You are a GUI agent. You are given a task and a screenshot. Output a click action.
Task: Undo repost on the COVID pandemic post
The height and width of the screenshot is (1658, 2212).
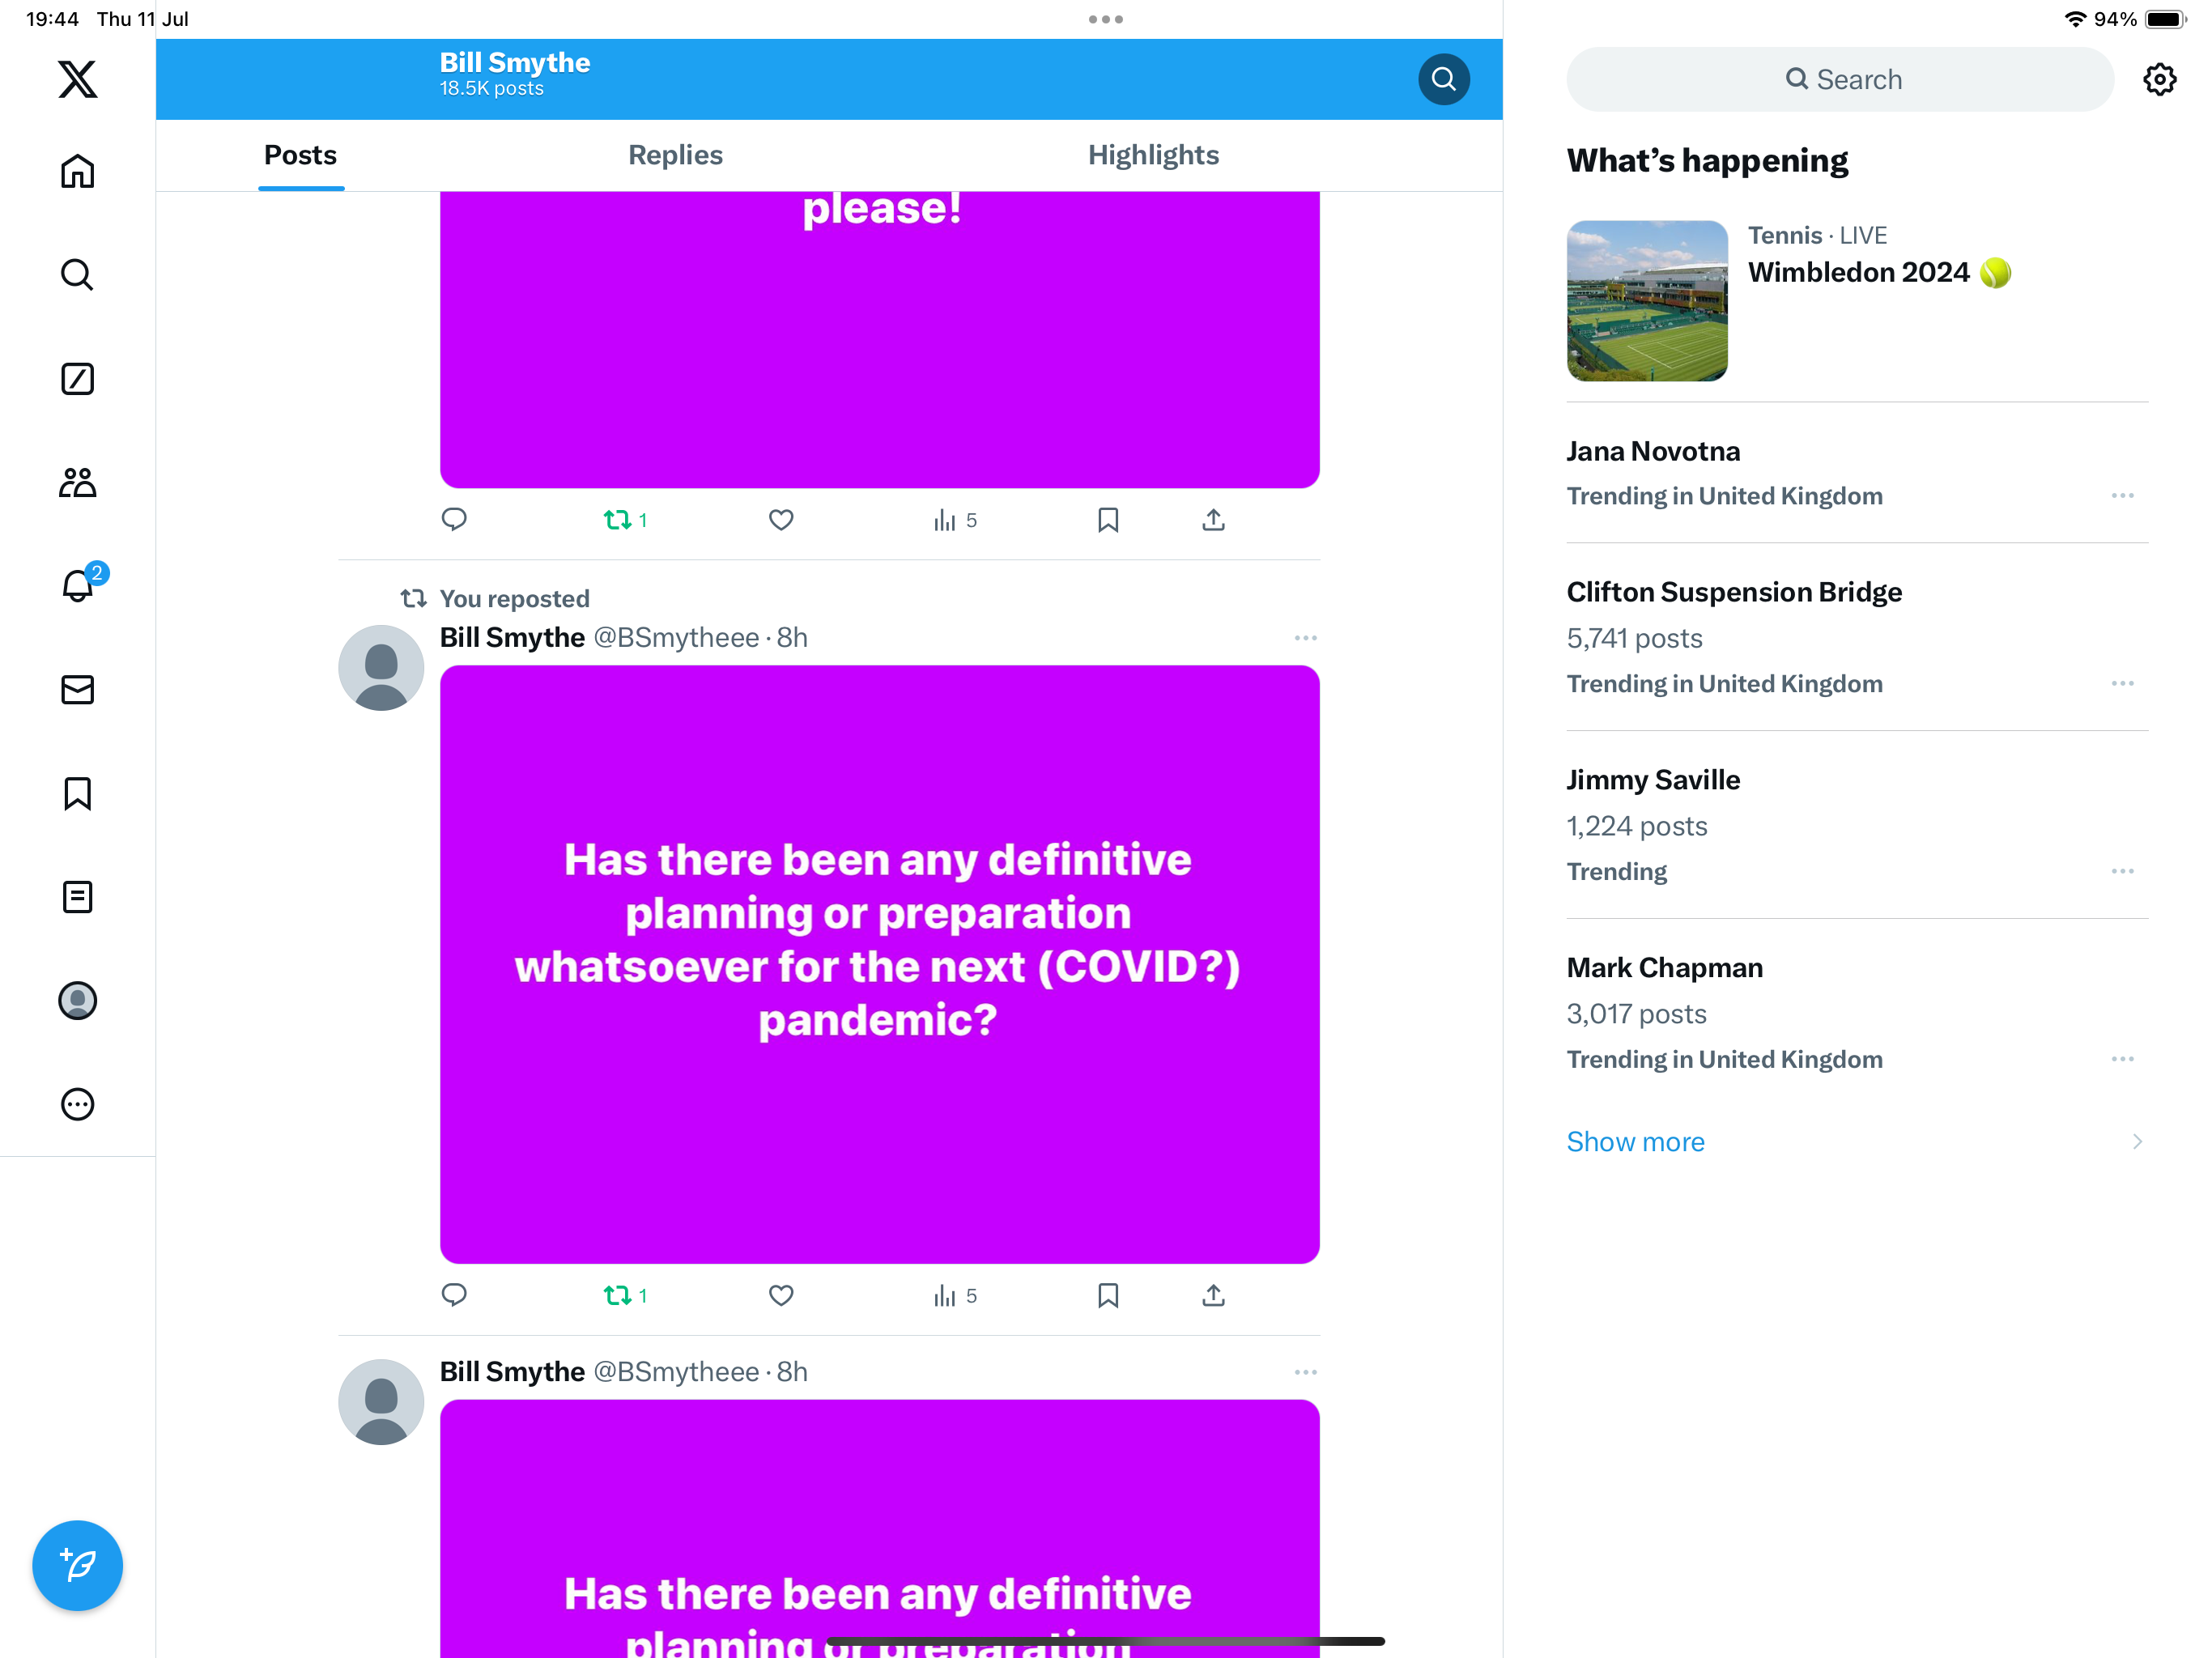tap(618, 1295)
